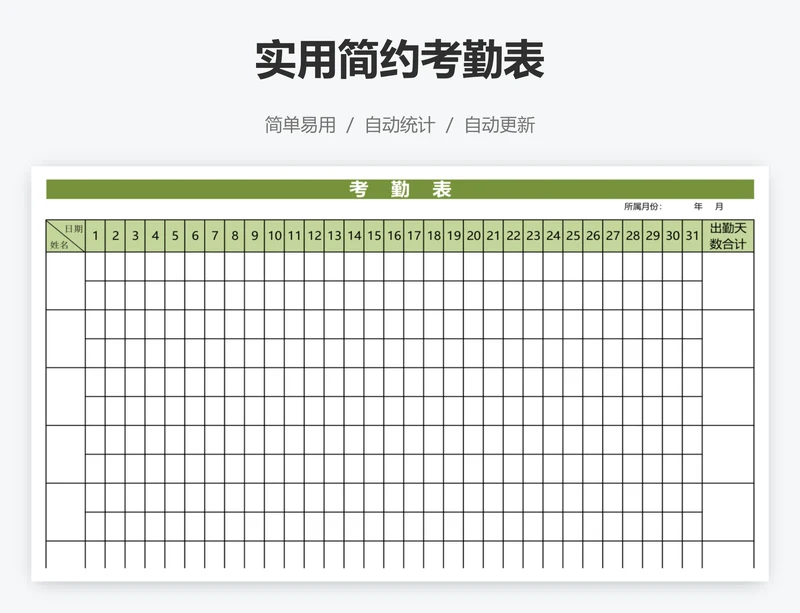
Task: Select date column header 8
Action: [x=234, y=236]
